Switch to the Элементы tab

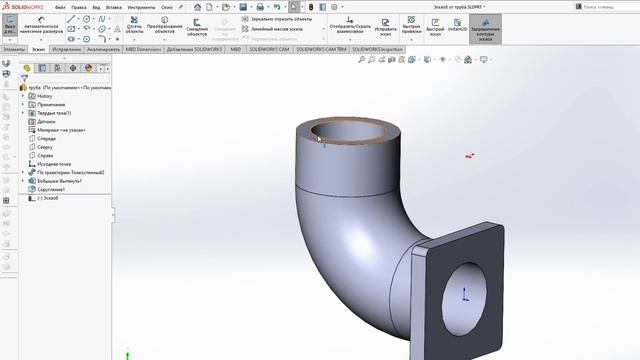14,49
